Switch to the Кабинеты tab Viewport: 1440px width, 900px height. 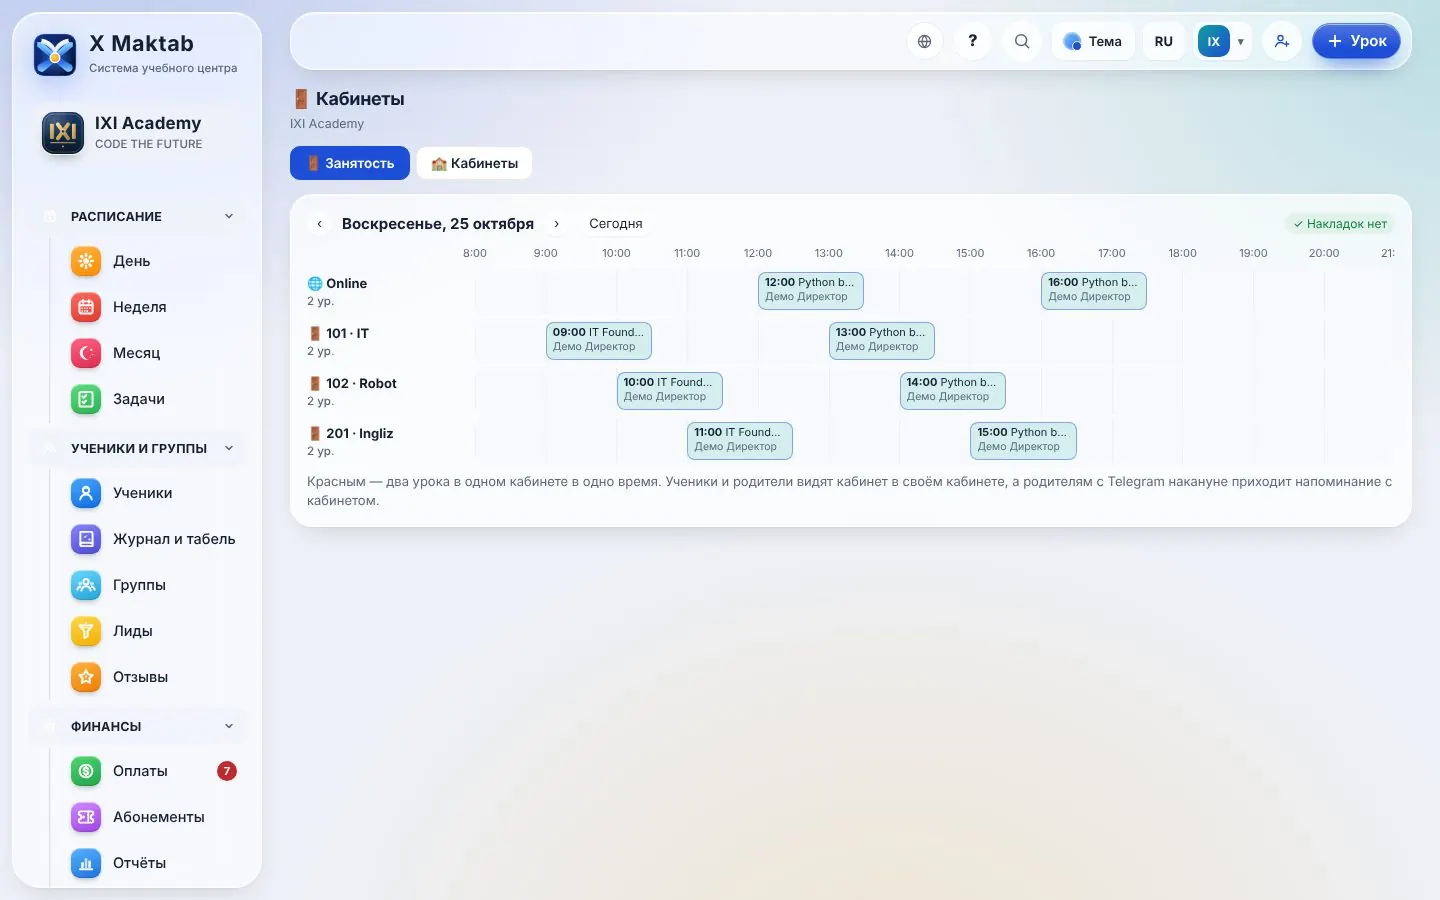[x=474, y=163]
